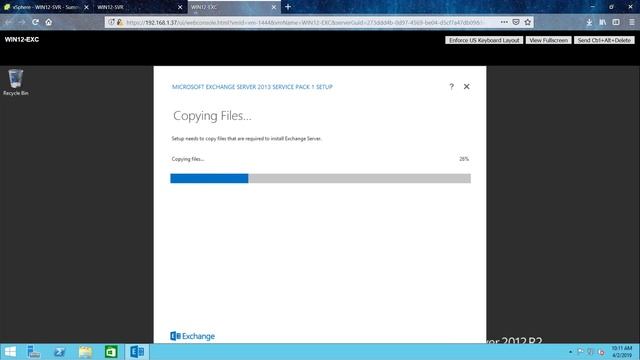Open a new browser tab
Viewport: 640px width, 360px height.
(x=288, y=7)
